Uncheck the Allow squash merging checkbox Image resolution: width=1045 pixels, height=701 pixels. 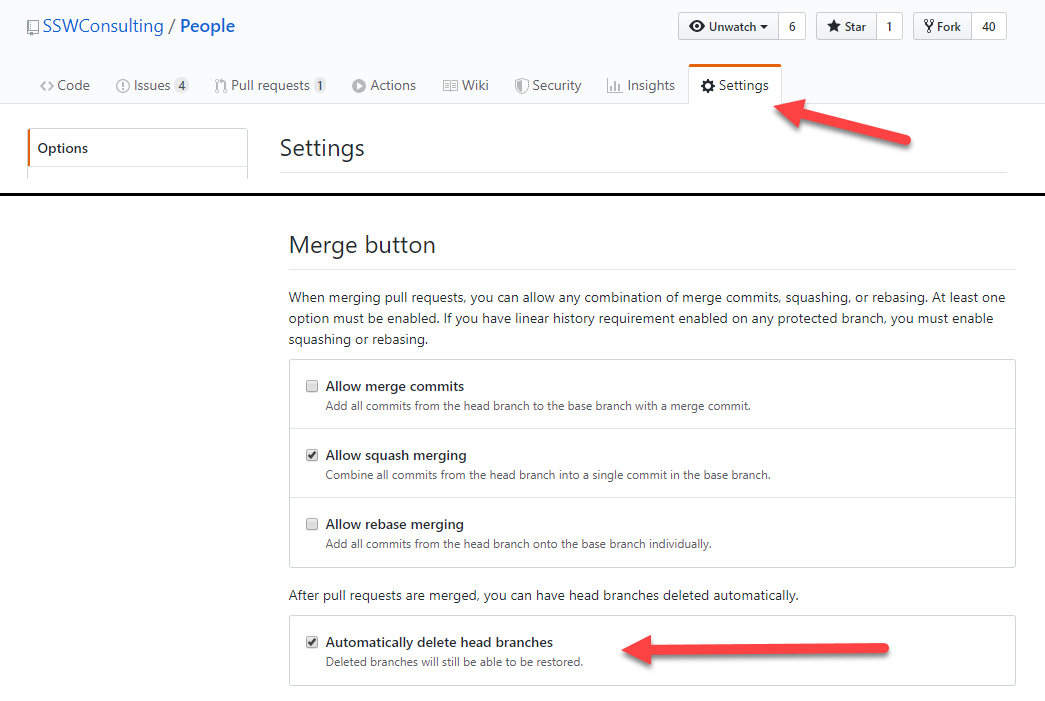click(x=312, y=455)
